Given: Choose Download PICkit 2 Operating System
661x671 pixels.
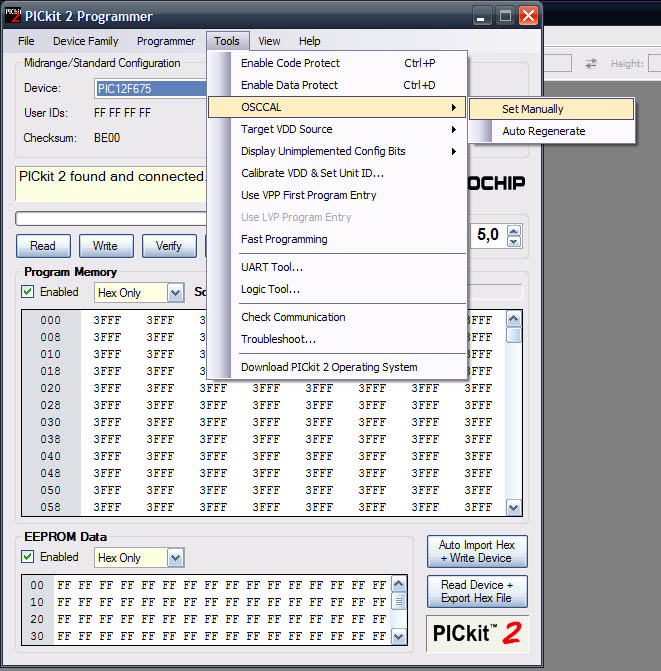Looking at the screenshot, I should tap(337, 367).
